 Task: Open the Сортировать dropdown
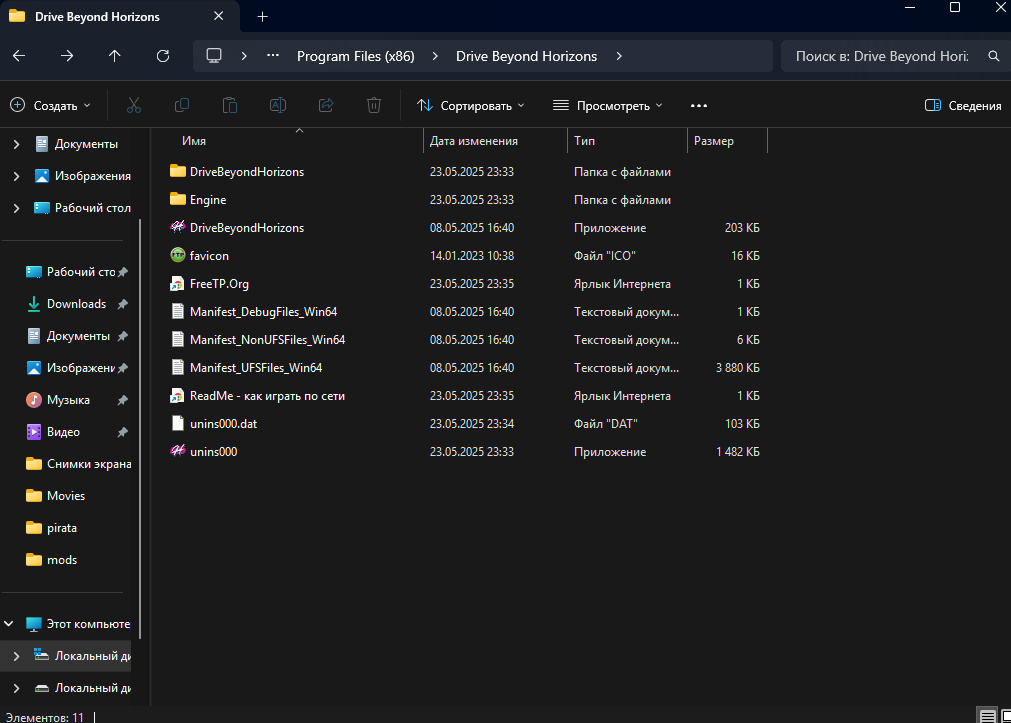click(x=470, y=105)
